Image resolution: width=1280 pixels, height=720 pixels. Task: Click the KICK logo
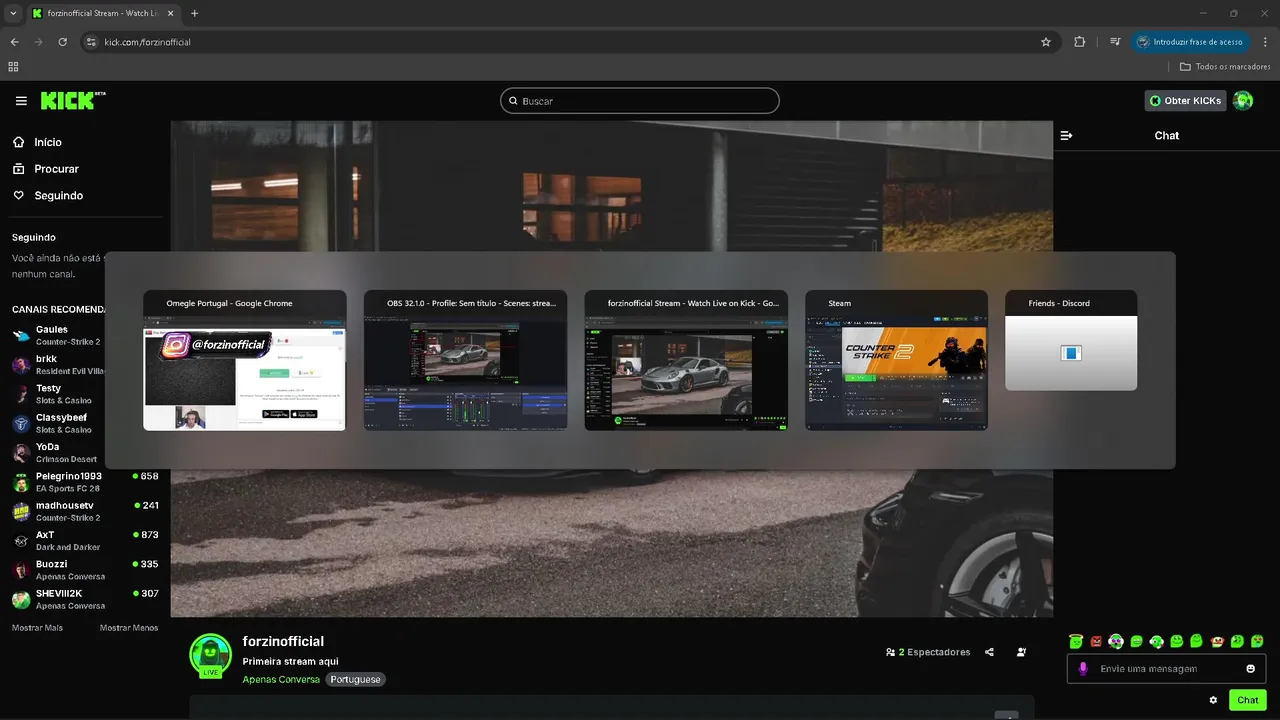point(73,100)
